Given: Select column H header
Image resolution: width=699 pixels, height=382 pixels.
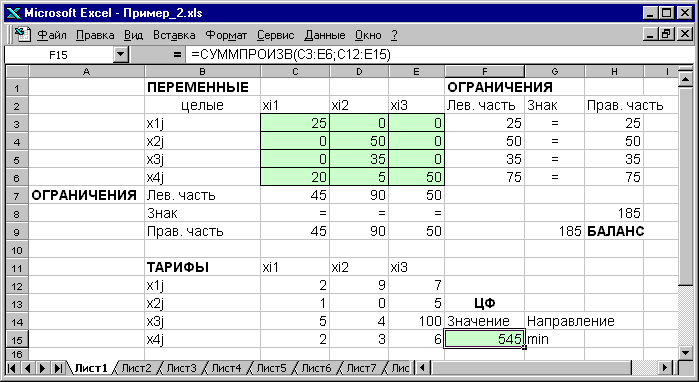Looking at the screenshot, I should [614, 71].
